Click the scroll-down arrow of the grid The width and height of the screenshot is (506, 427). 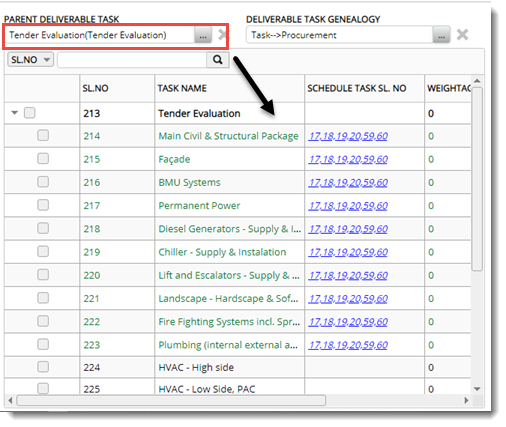tap(477, 389)
